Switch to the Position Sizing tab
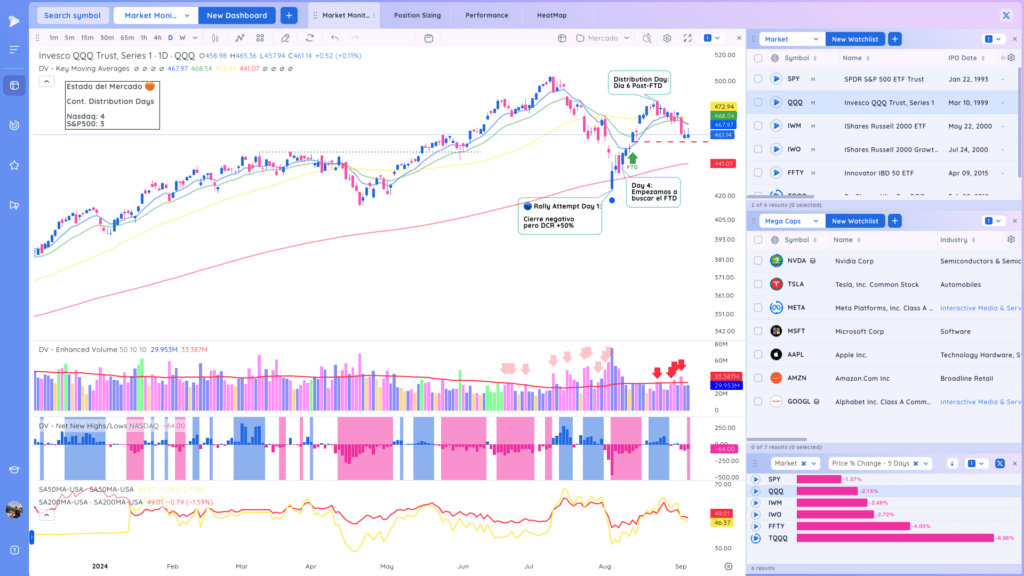This screenshot has height=576, width=1024. pos(417,15)
